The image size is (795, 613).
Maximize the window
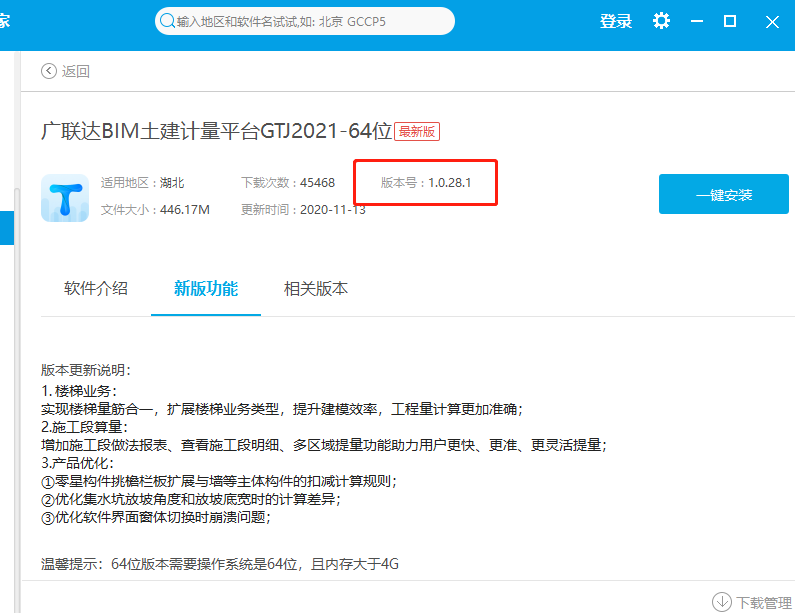tap(730, 21)
